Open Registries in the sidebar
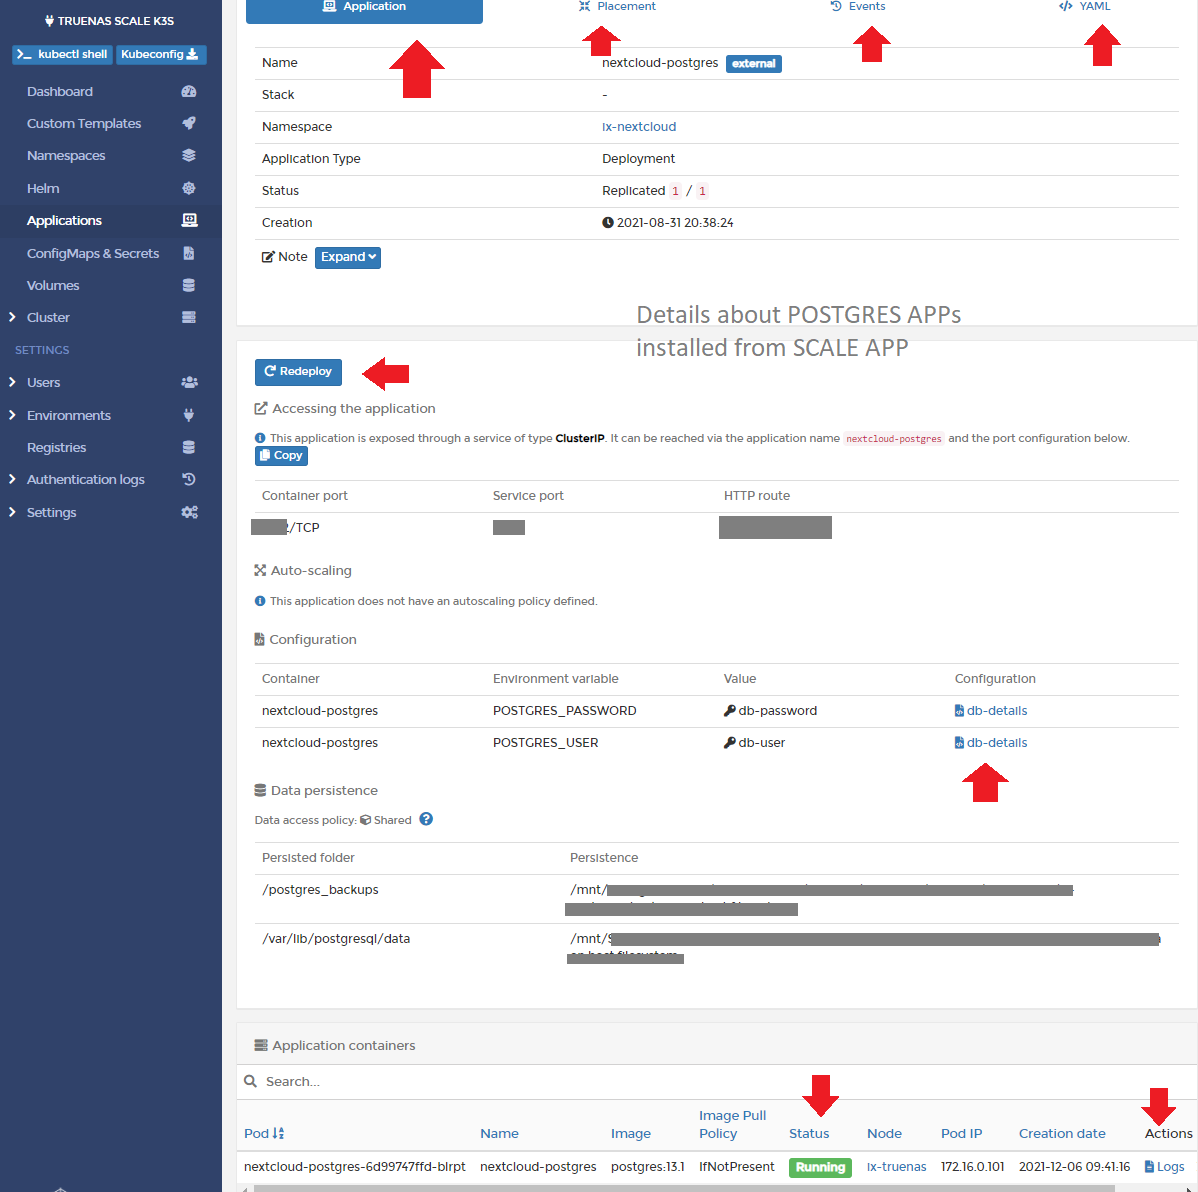This screenshot has height=1192, width=1198. tap(57, 447)
